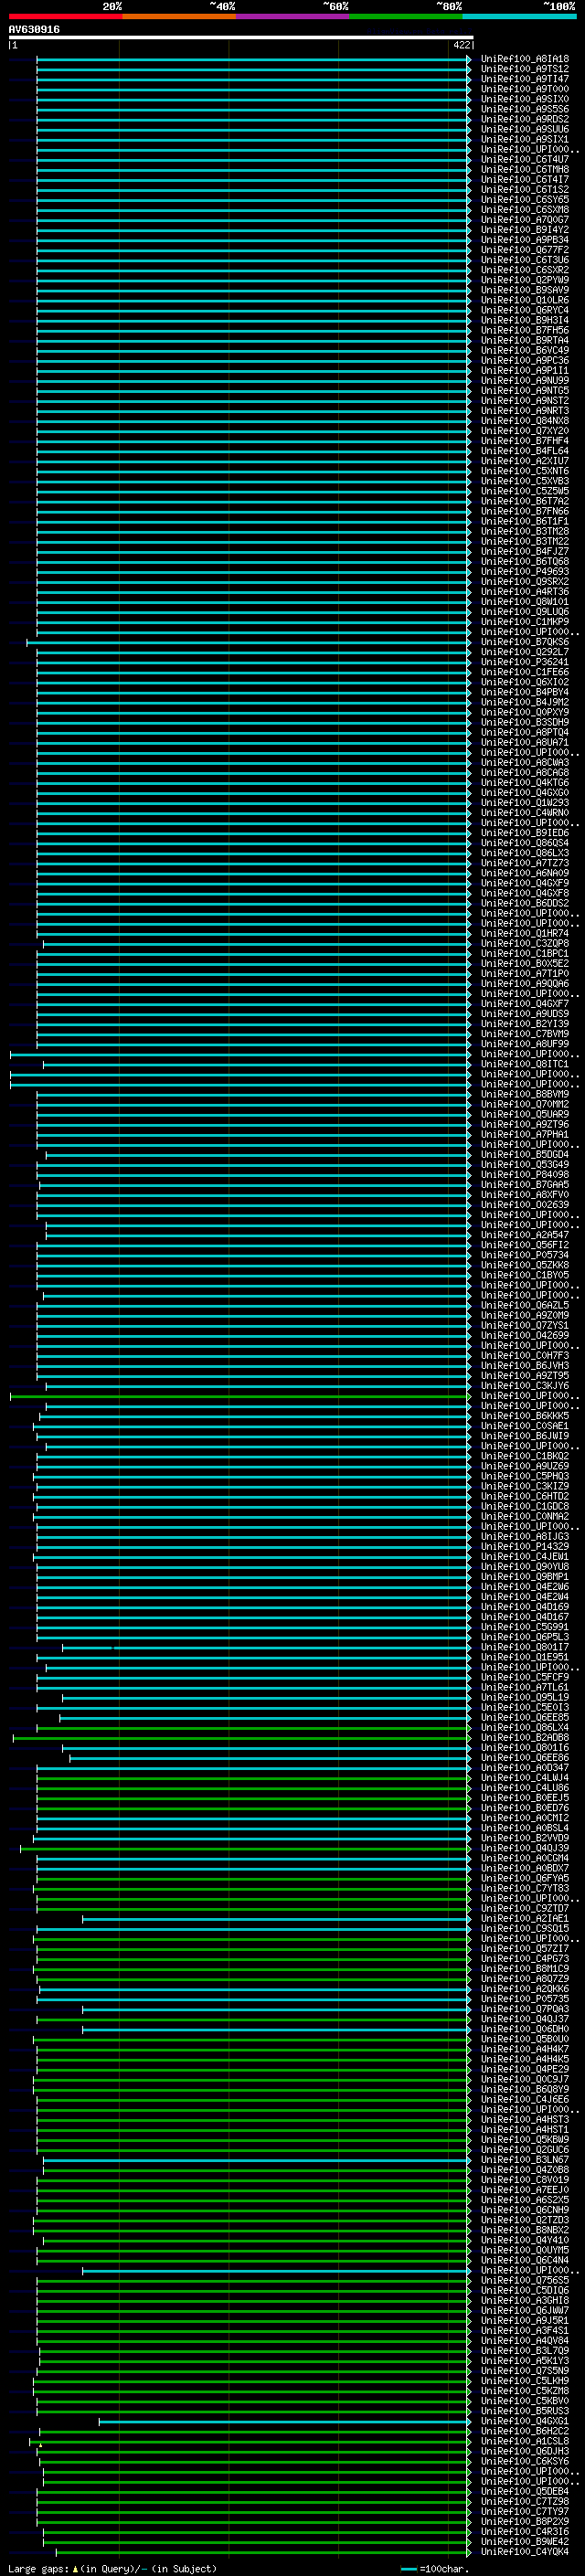This screenshot has height=2576, width=585.
Task: Select hit label UniRef100_C4YQK4
Action: (525, 2552)
